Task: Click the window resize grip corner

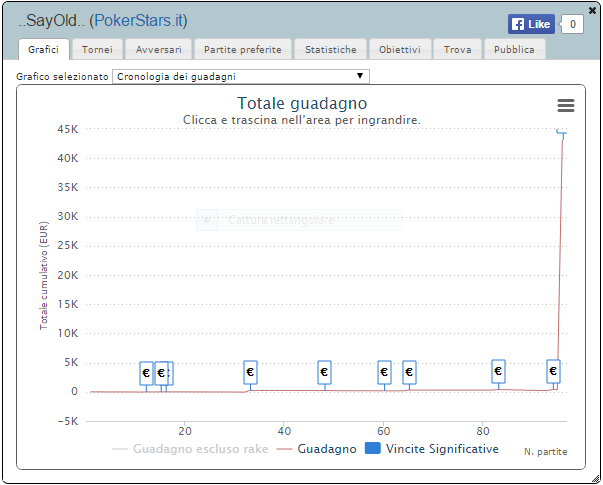Action: point(595,478)
